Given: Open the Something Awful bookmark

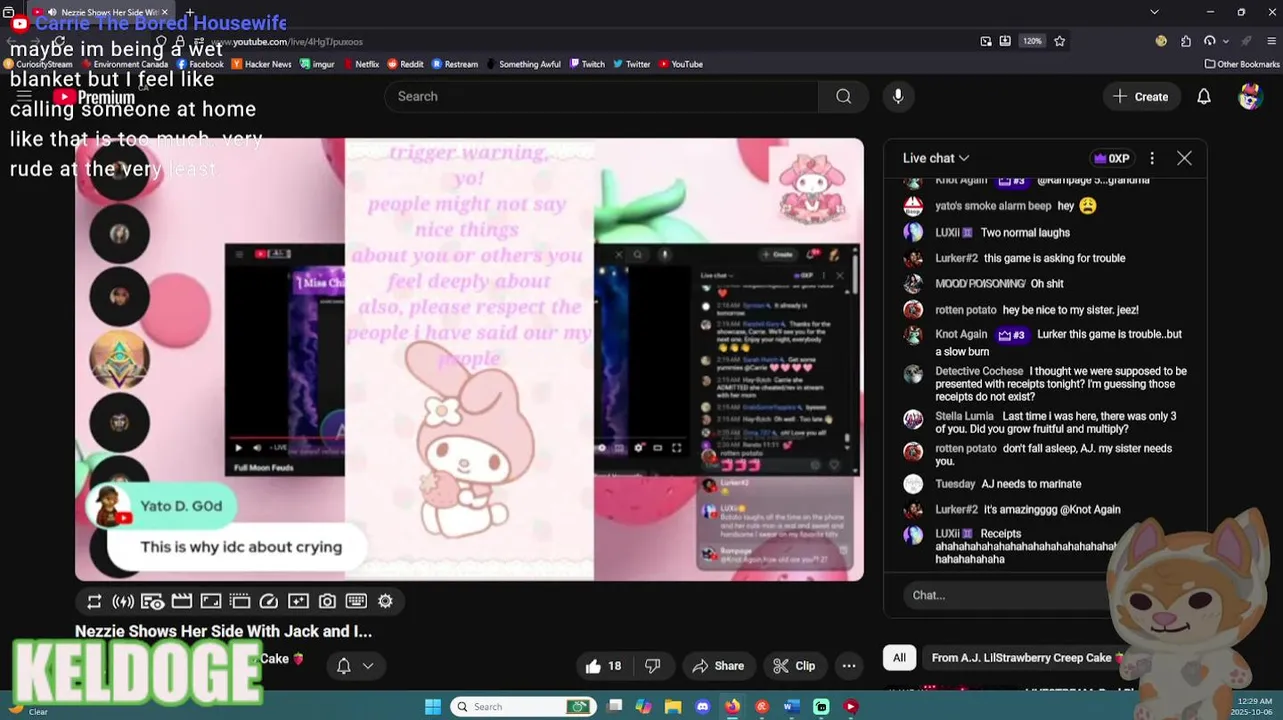Looking at the screenshot, I should tap(523, 64).
